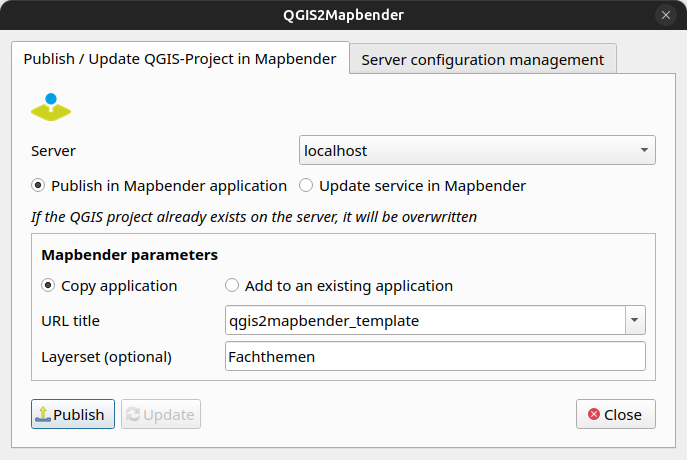Open the Server dropdown showing localhost
Screen dimensions: 687x460
pyautogui.click(x=477, y=150)
